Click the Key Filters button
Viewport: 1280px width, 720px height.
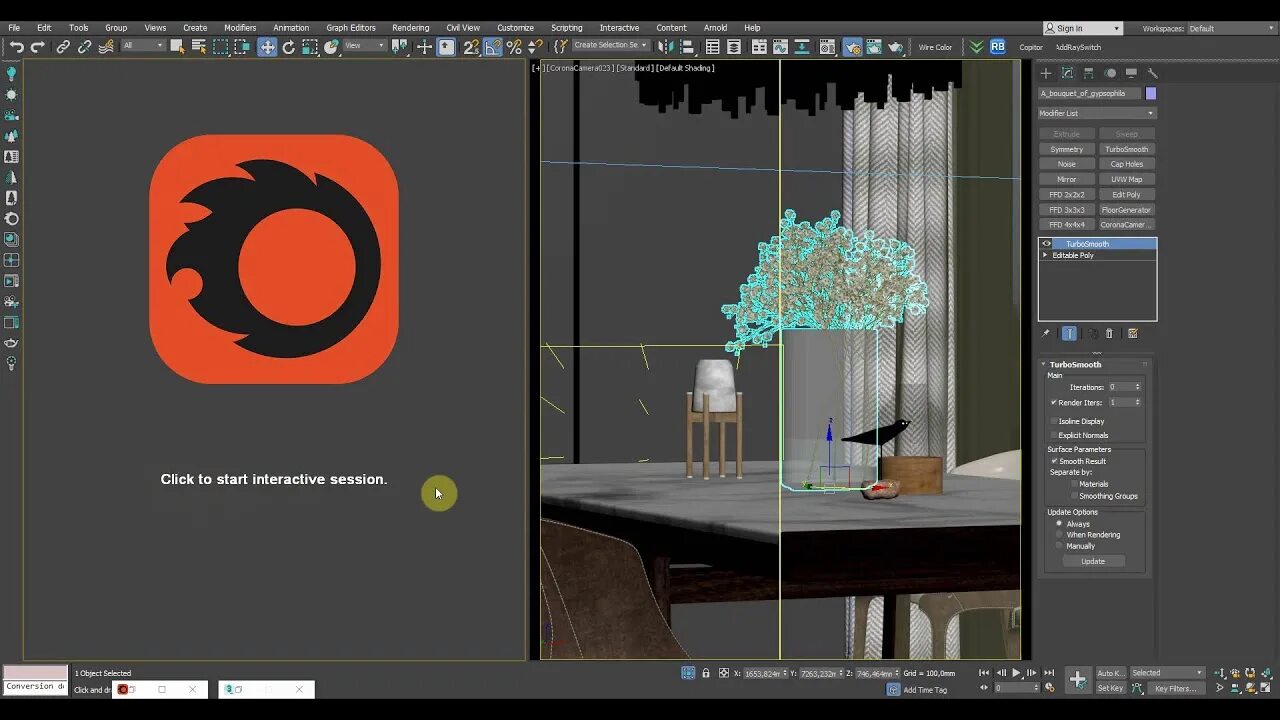coord(1175,688)
